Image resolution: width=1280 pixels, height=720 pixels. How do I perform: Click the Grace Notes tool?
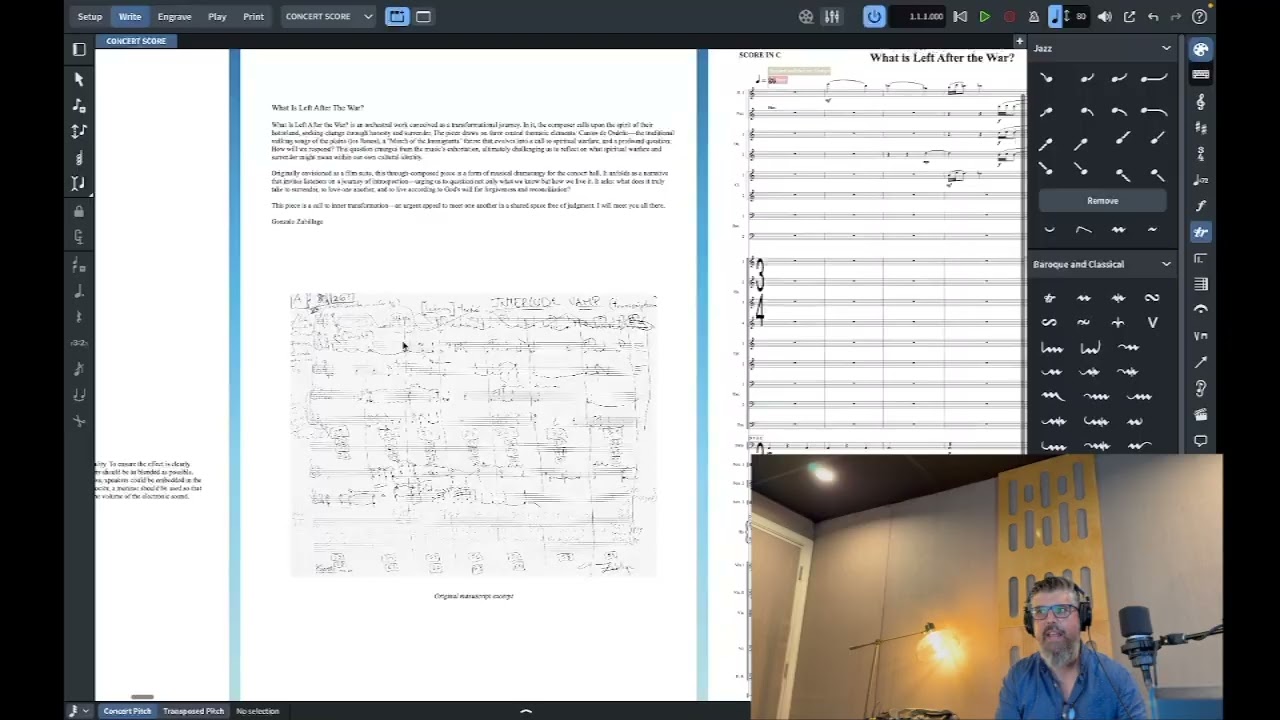pos(79,369)
